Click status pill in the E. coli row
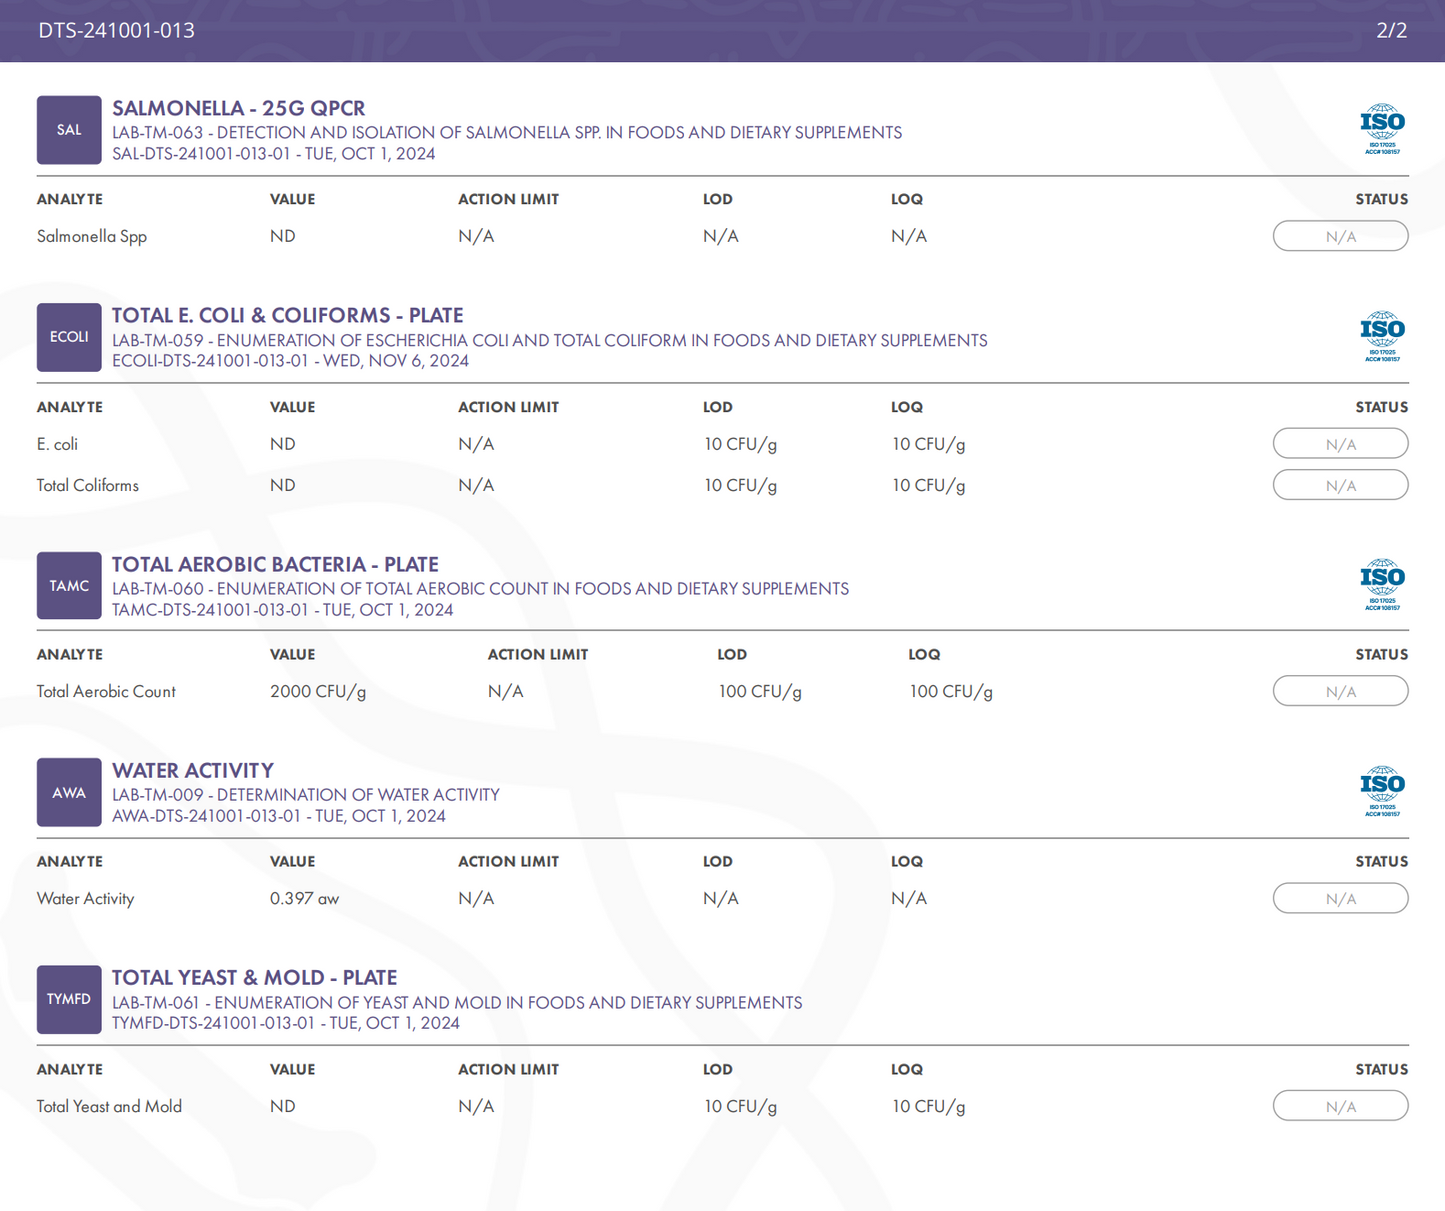Image resolution: width=1445 pixels, height=1211 pixels. tap(1340, 444)
